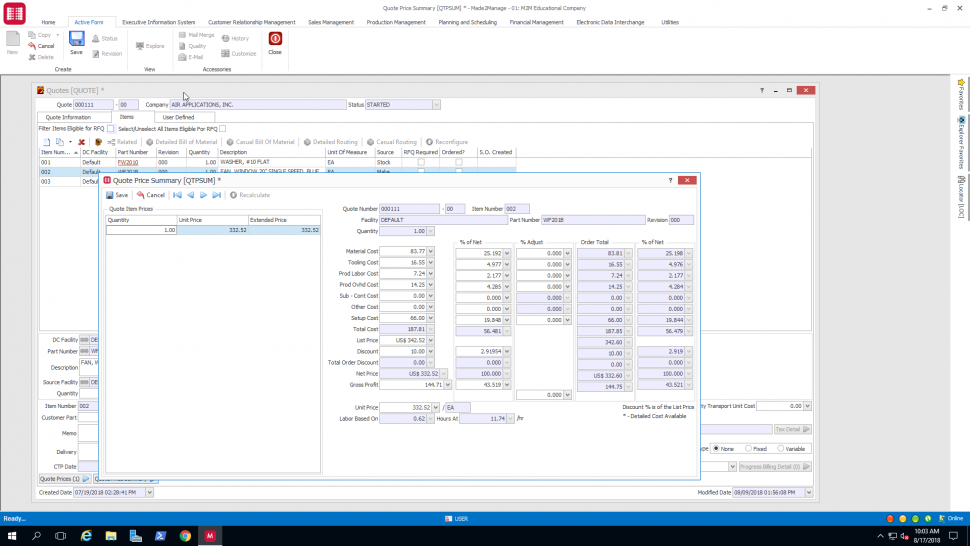The height and width of the screenshot is (546, 970).
Task: Open the Status dropdown showing STARTED
Action: [x=436, y=105]
